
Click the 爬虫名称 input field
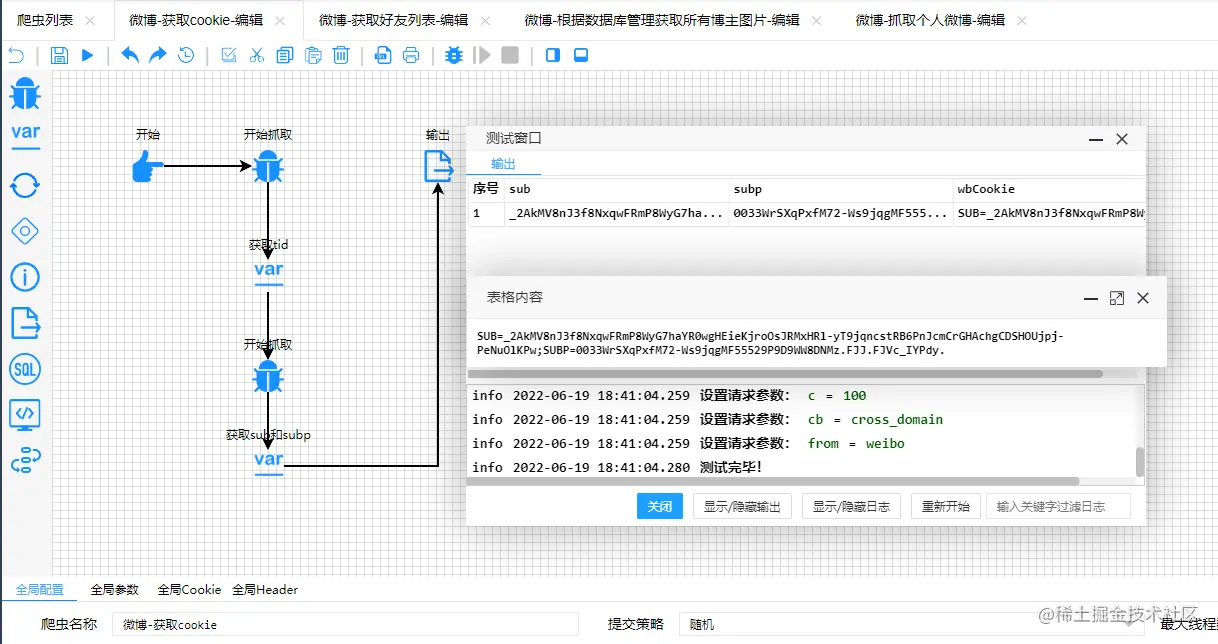pos(345,624)
